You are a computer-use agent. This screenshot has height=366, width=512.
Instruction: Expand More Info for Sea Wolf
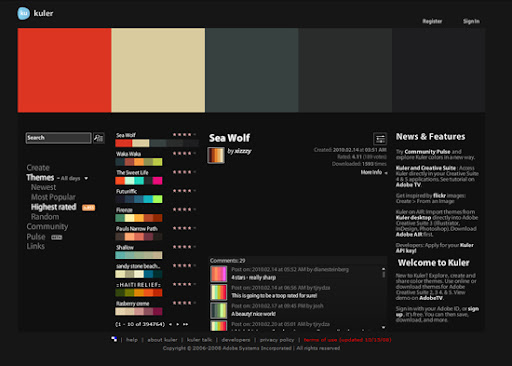[374, 172]
